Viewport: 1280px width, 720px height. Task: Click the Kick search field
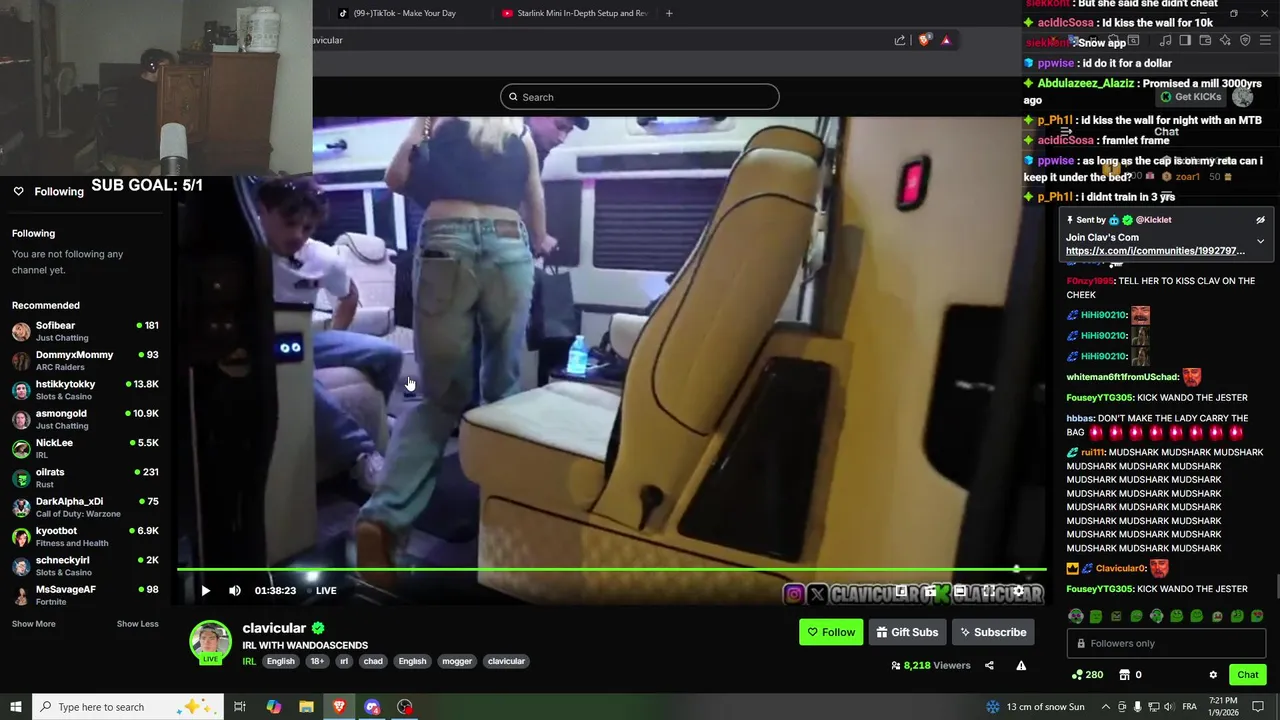640,97
